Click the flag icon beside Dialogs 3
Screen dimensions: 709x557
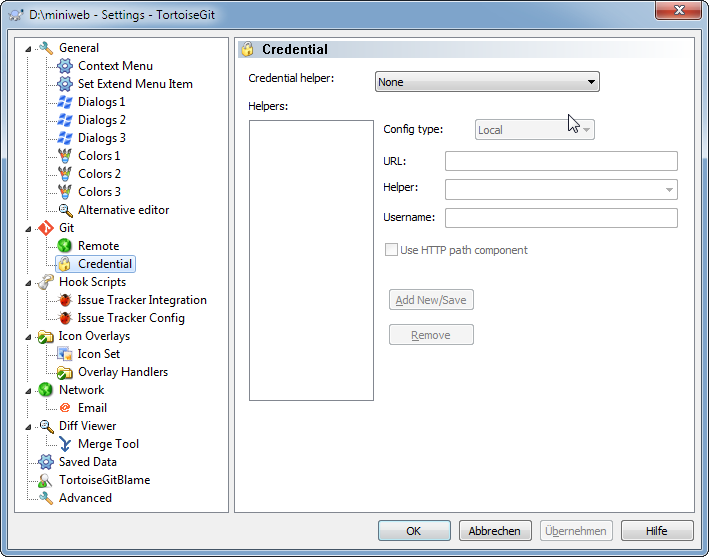[x=65, y=138]
